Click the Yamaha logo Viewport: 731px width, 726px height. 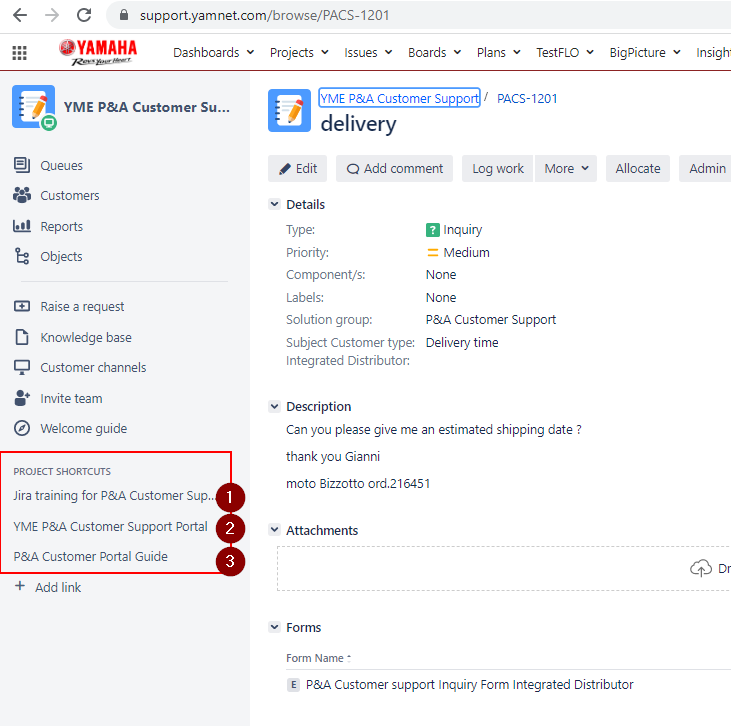pos(98,52)
